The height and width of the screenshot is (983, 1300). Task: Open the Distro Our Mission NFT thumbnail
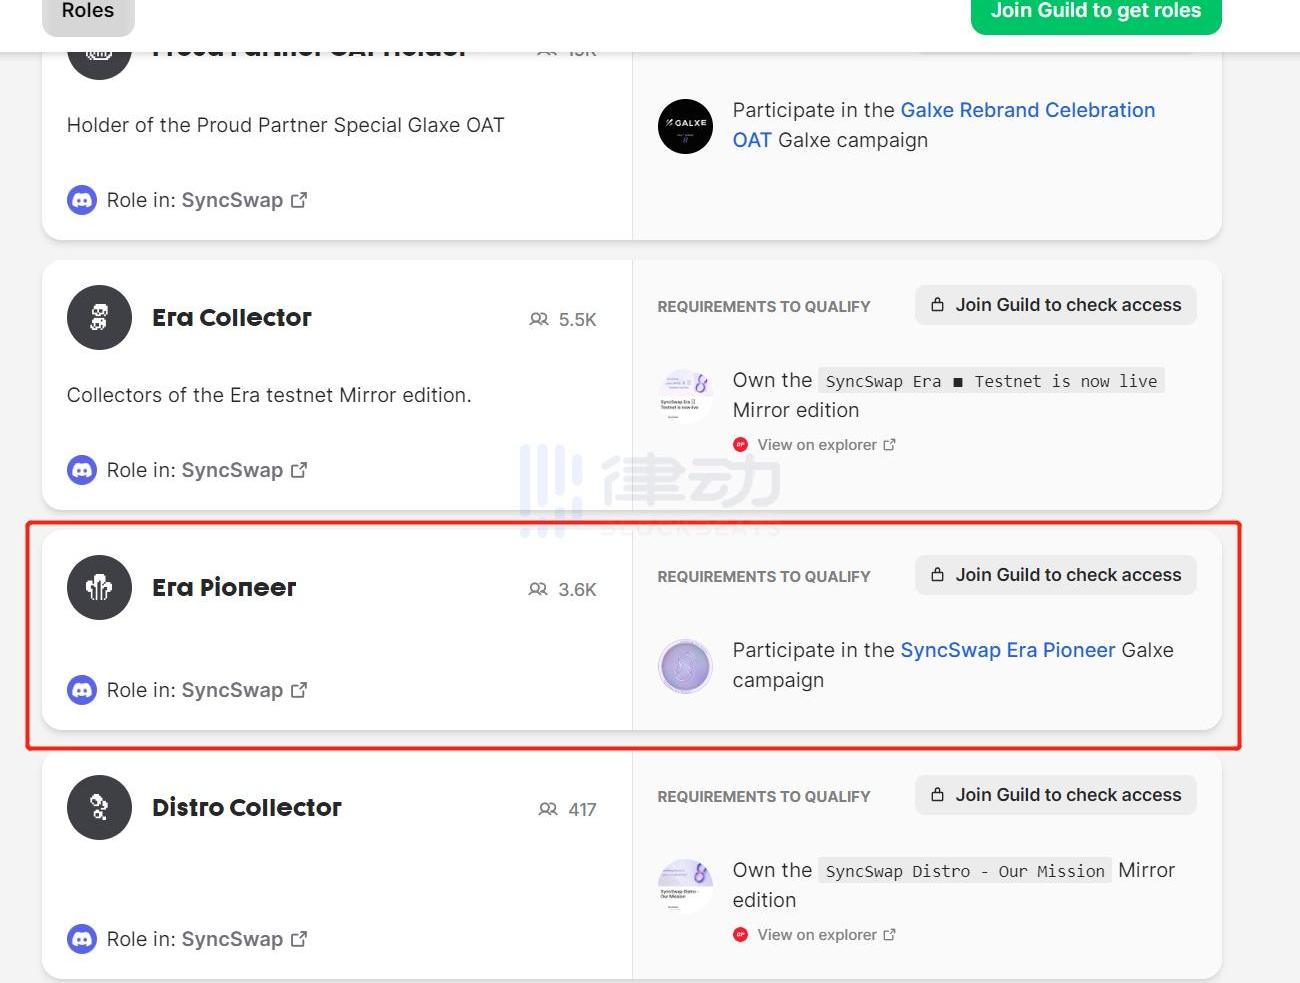pos(685,885)
